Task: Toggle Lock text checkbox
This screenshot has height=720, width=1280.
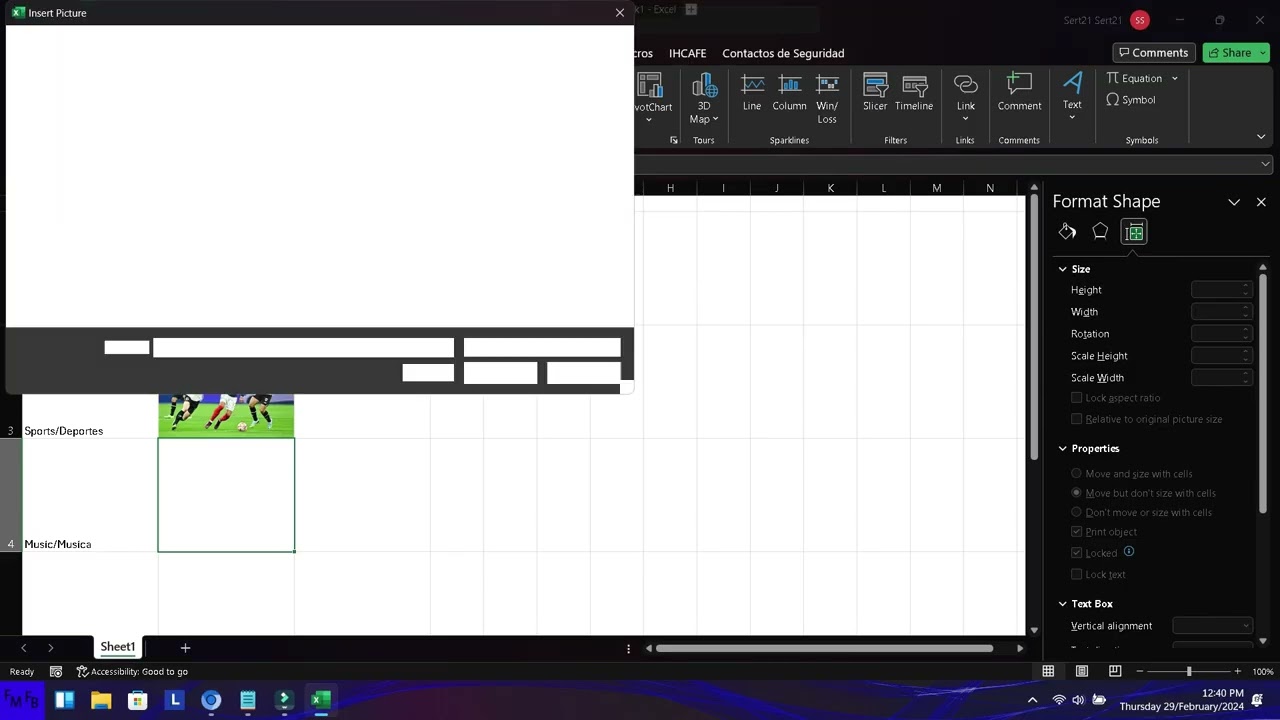Action: click(1077, 574)
